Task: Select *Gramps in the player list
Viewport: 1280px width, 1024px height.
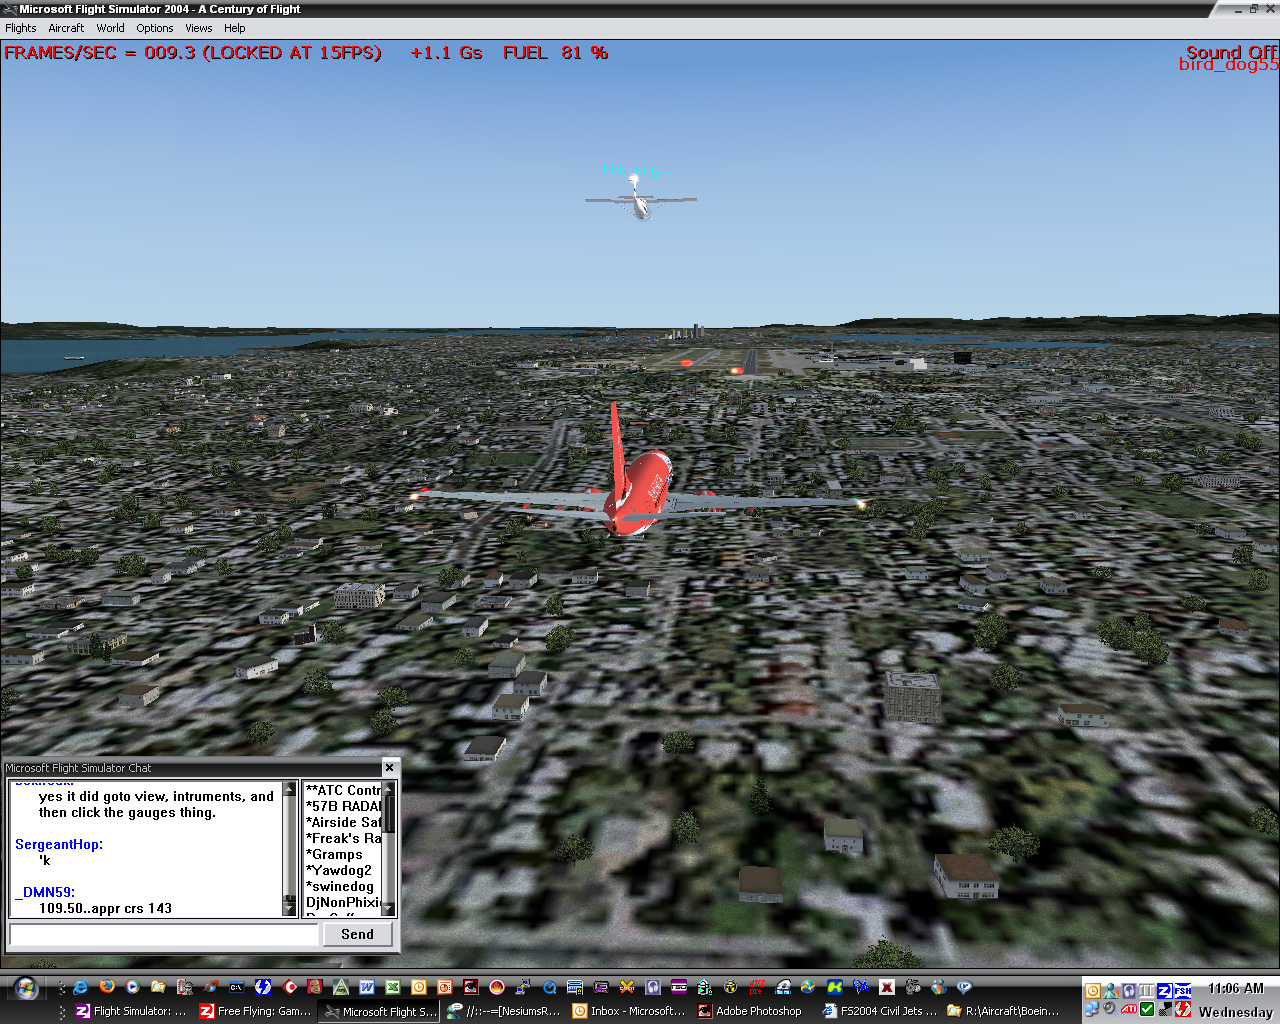Action: 337,854
